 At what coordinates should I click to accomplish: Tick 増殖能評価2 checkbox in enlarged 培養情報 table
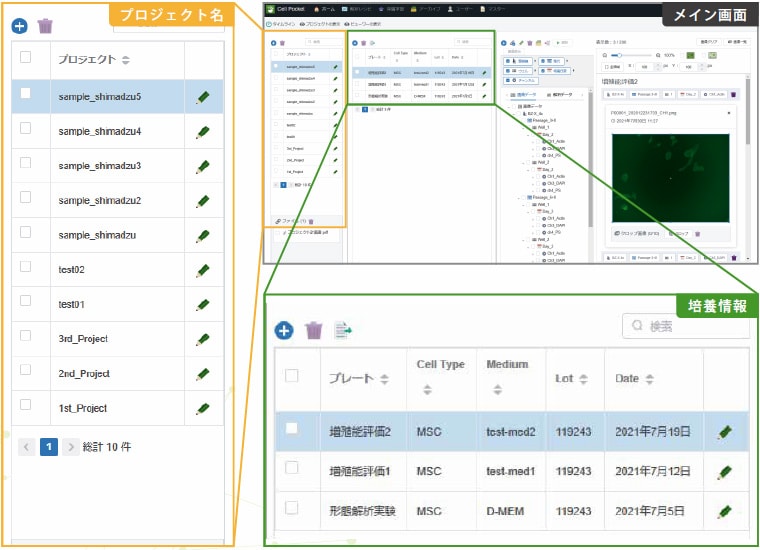tap(292, 428)
